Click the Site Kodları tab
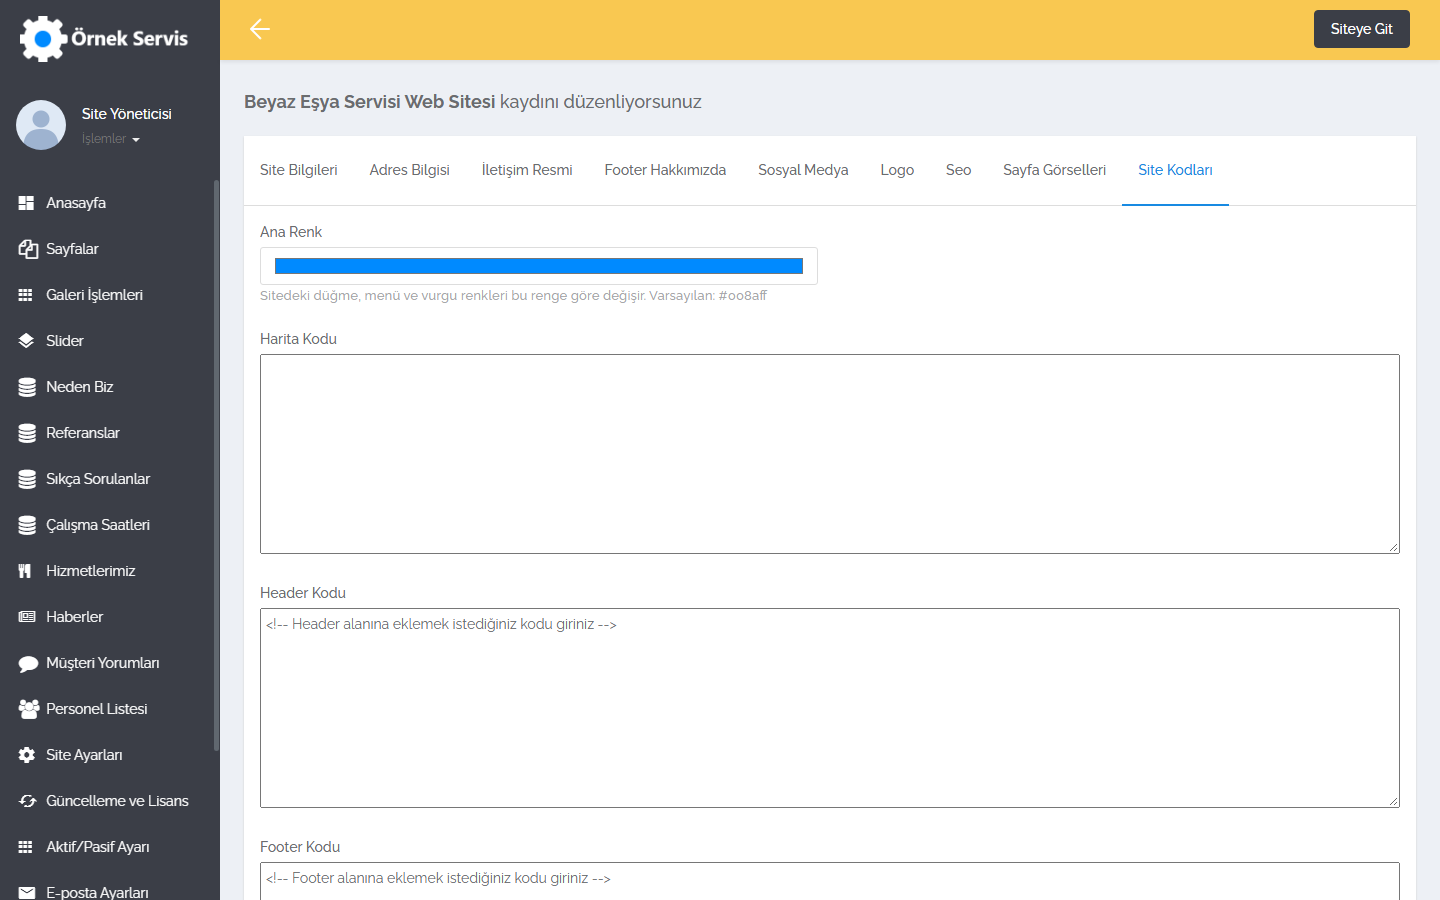Image resolution: width=1440 pixels, height=900 pixels. (x=1175, y=170)
